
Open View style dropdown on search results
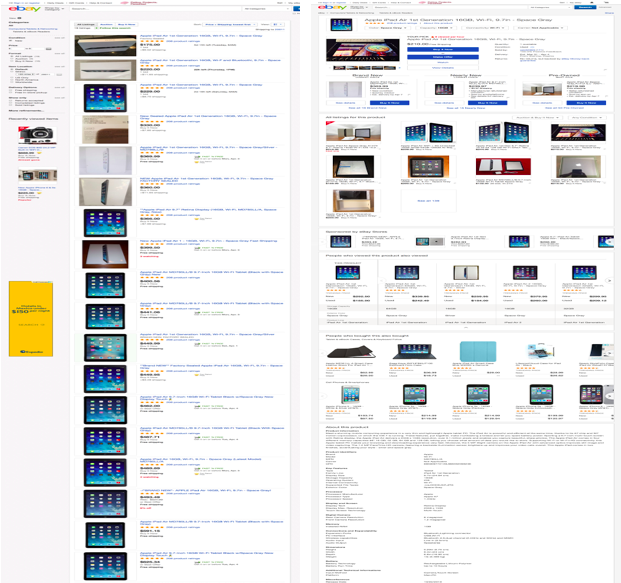(x=276, y=25)
